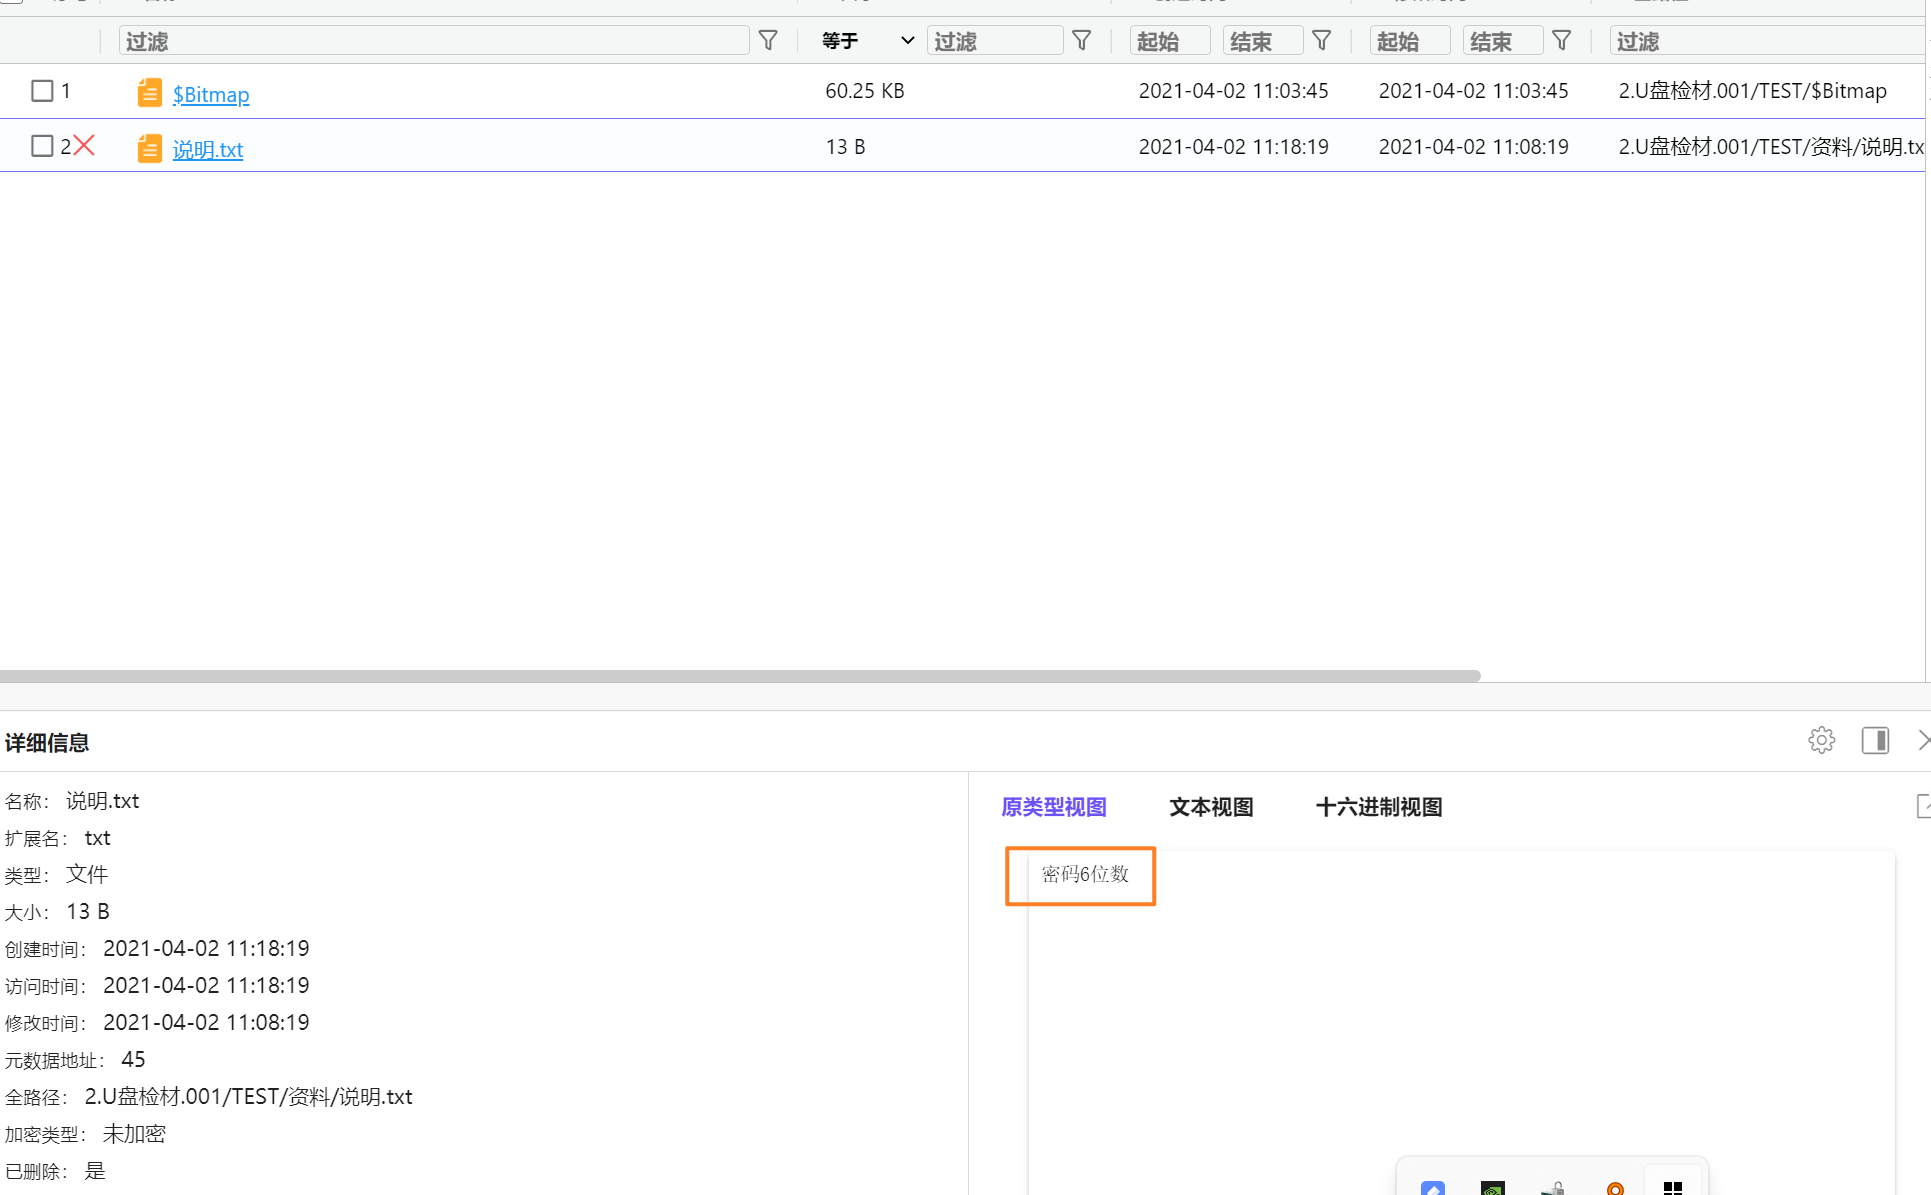Open the 说明.txt file link
This screenshot has height=1195, width=1931.
click(x=208, y=150)
